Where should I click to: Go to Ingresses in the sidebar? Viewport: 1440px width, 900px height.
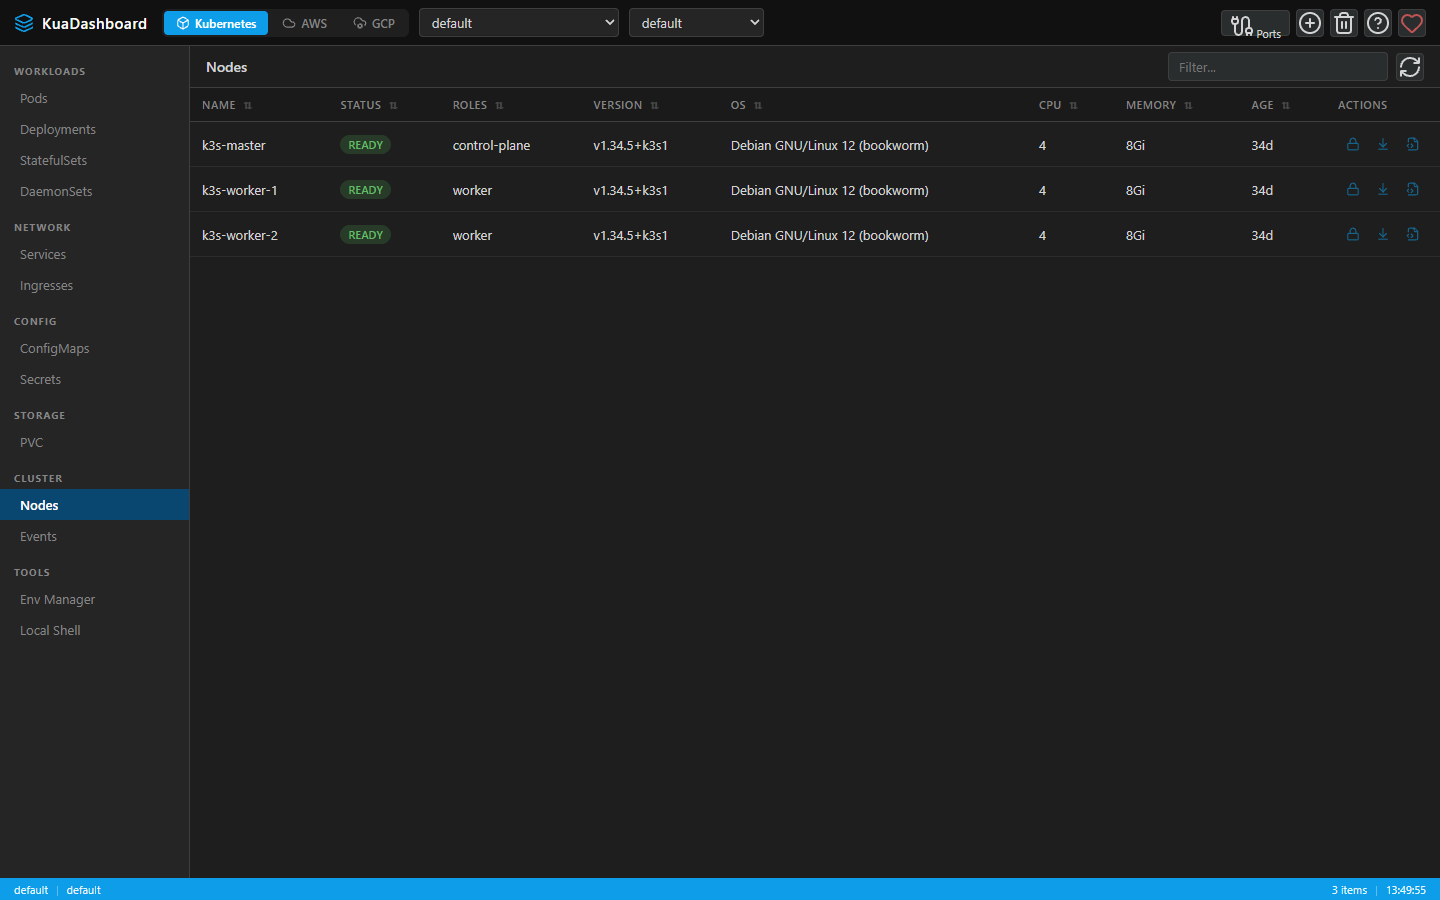94,286
